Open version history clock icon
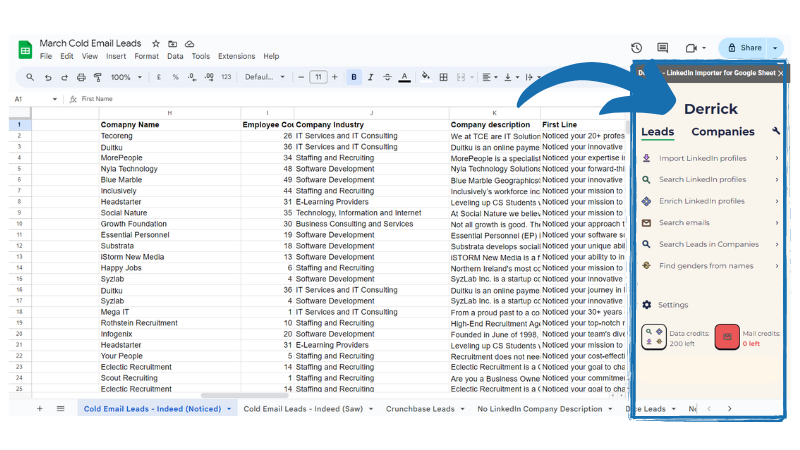Viewport: 800px width, 450px height. (636, 48)
